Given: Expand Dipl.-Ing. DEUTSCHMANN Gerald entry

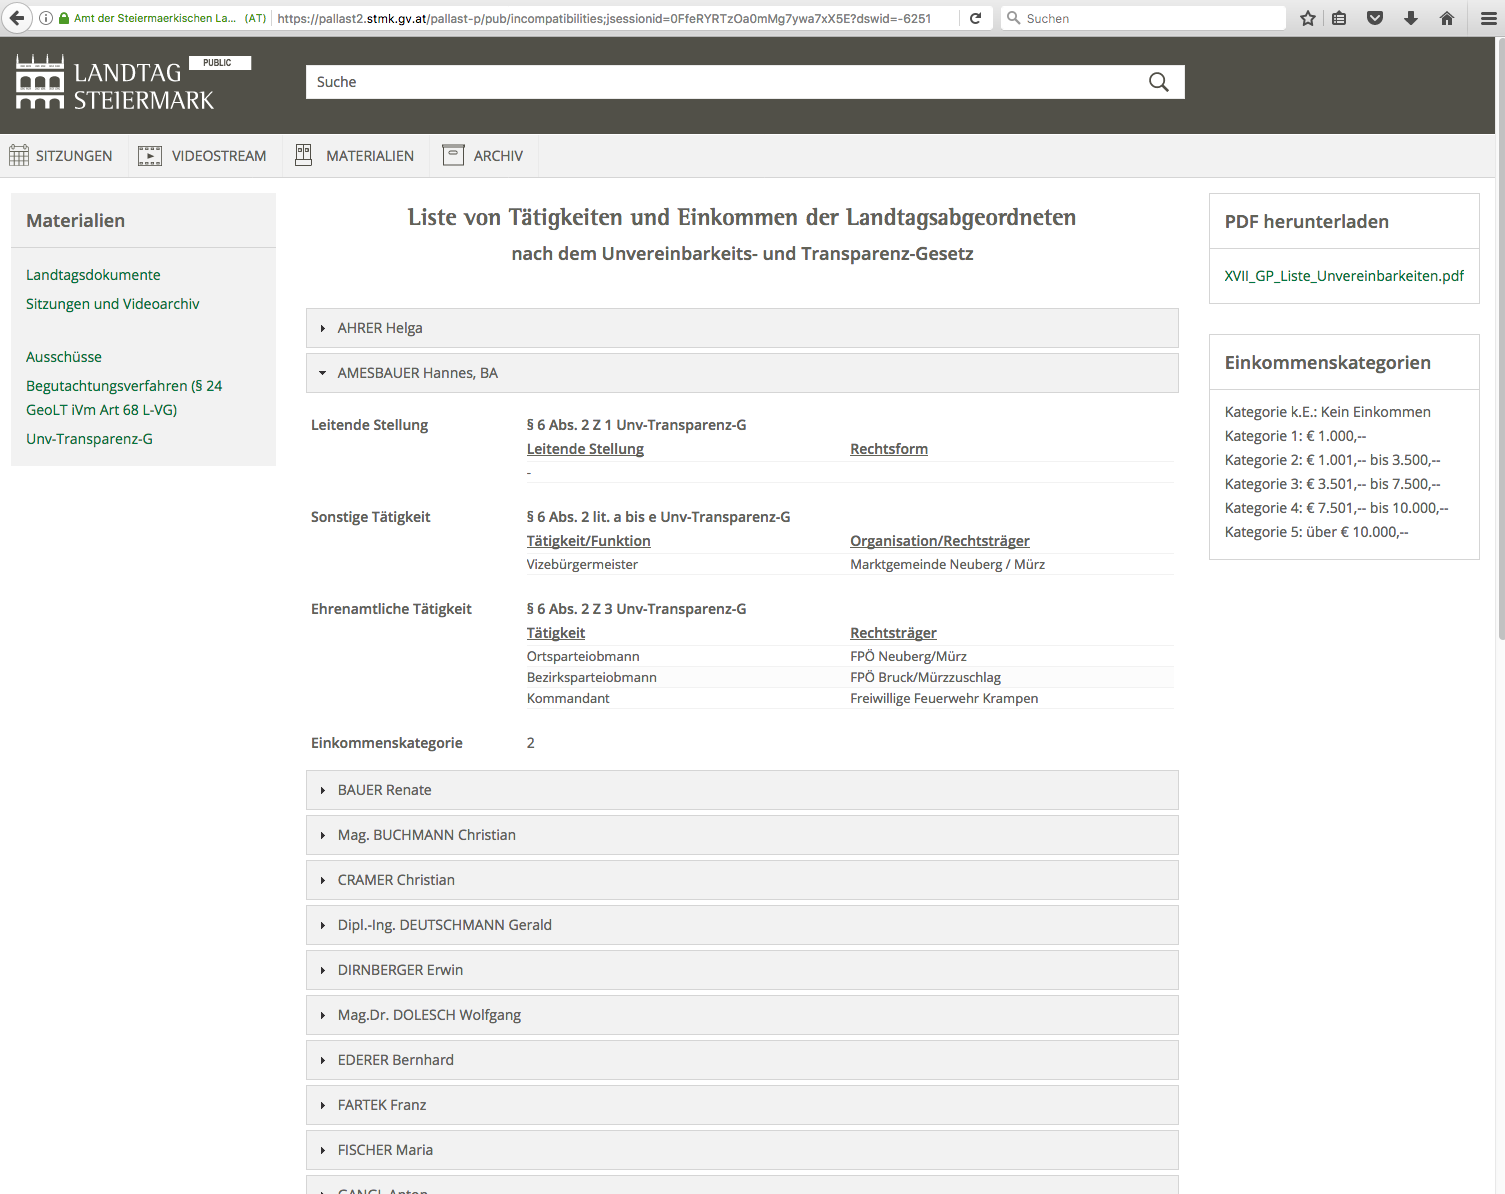Looking at the screenshot, I should 742,925.
